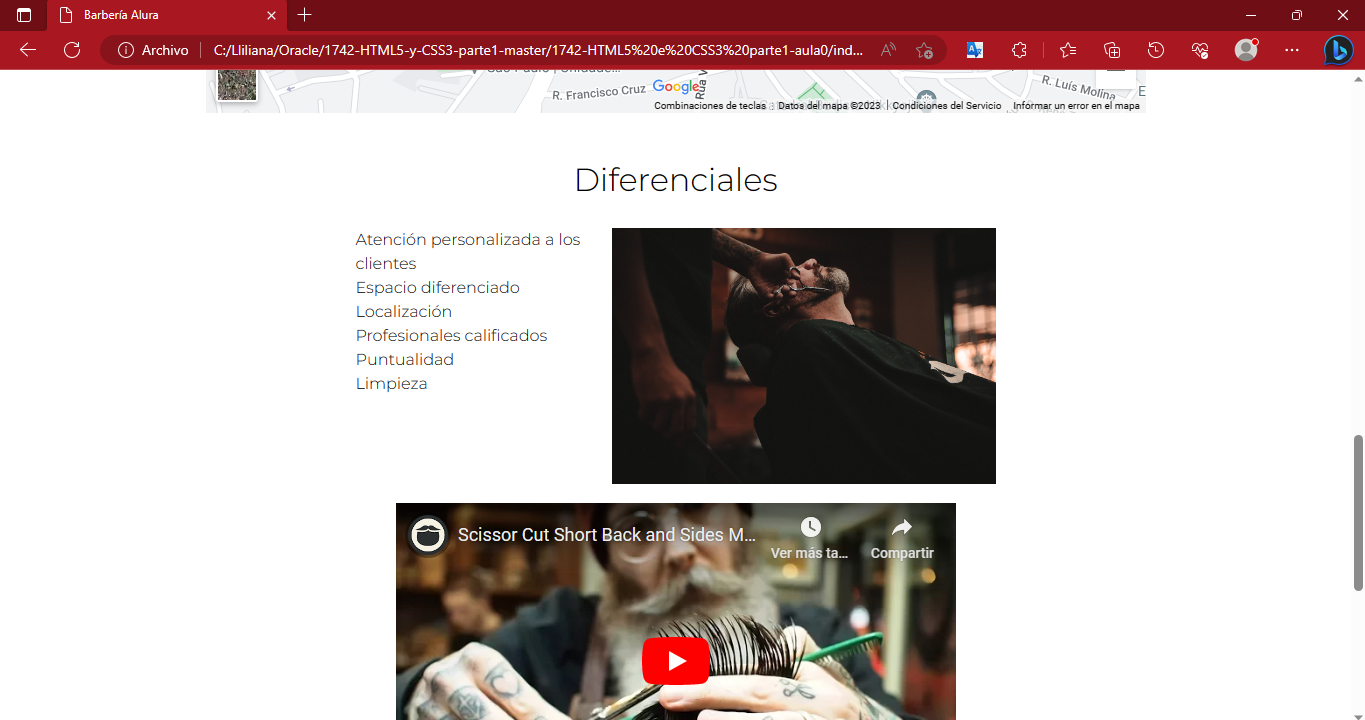Click the address bar file URL

click(x=538, y=50)
